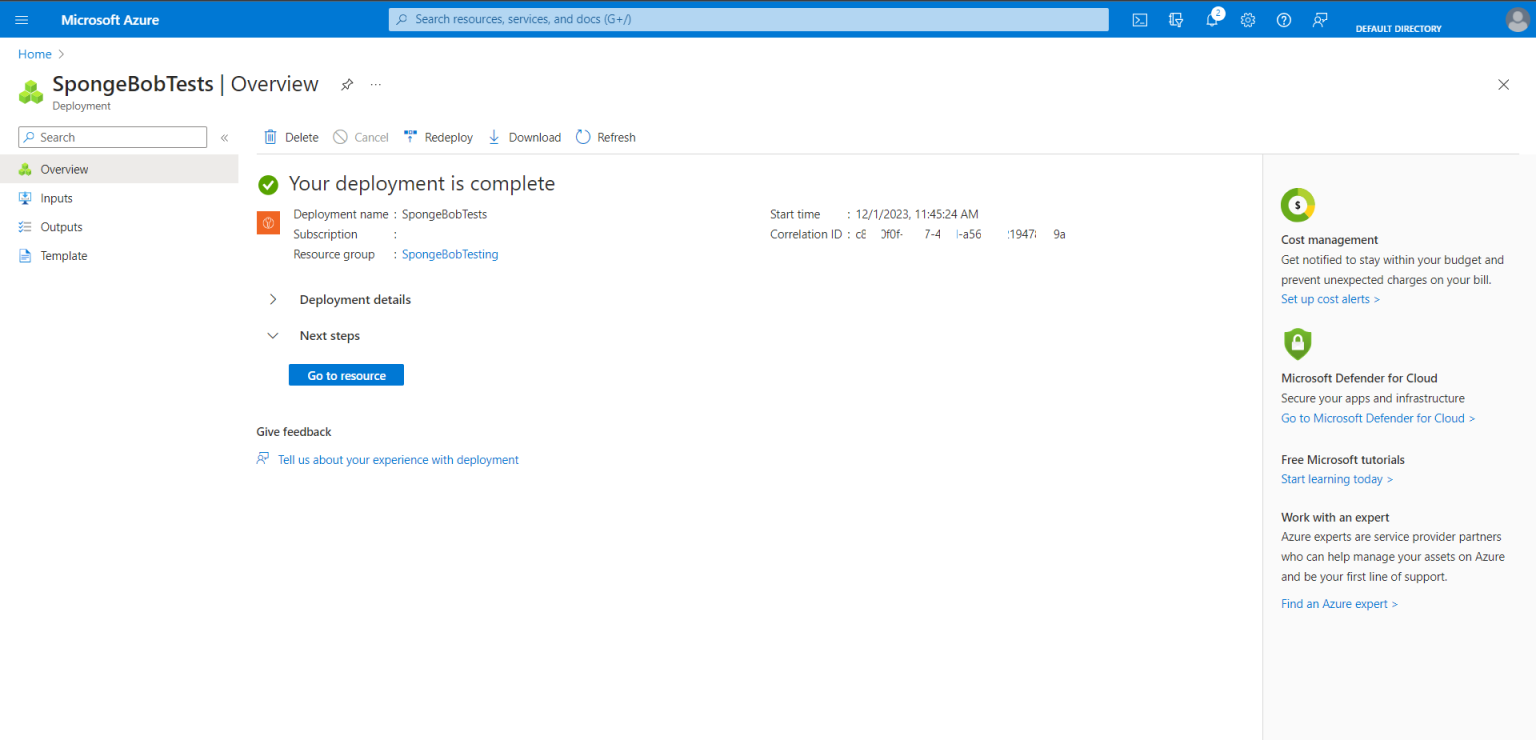This screenshot has height=740, width=1536.
Task: Collapse the Next steps section
Action: [x=273, y=336]
